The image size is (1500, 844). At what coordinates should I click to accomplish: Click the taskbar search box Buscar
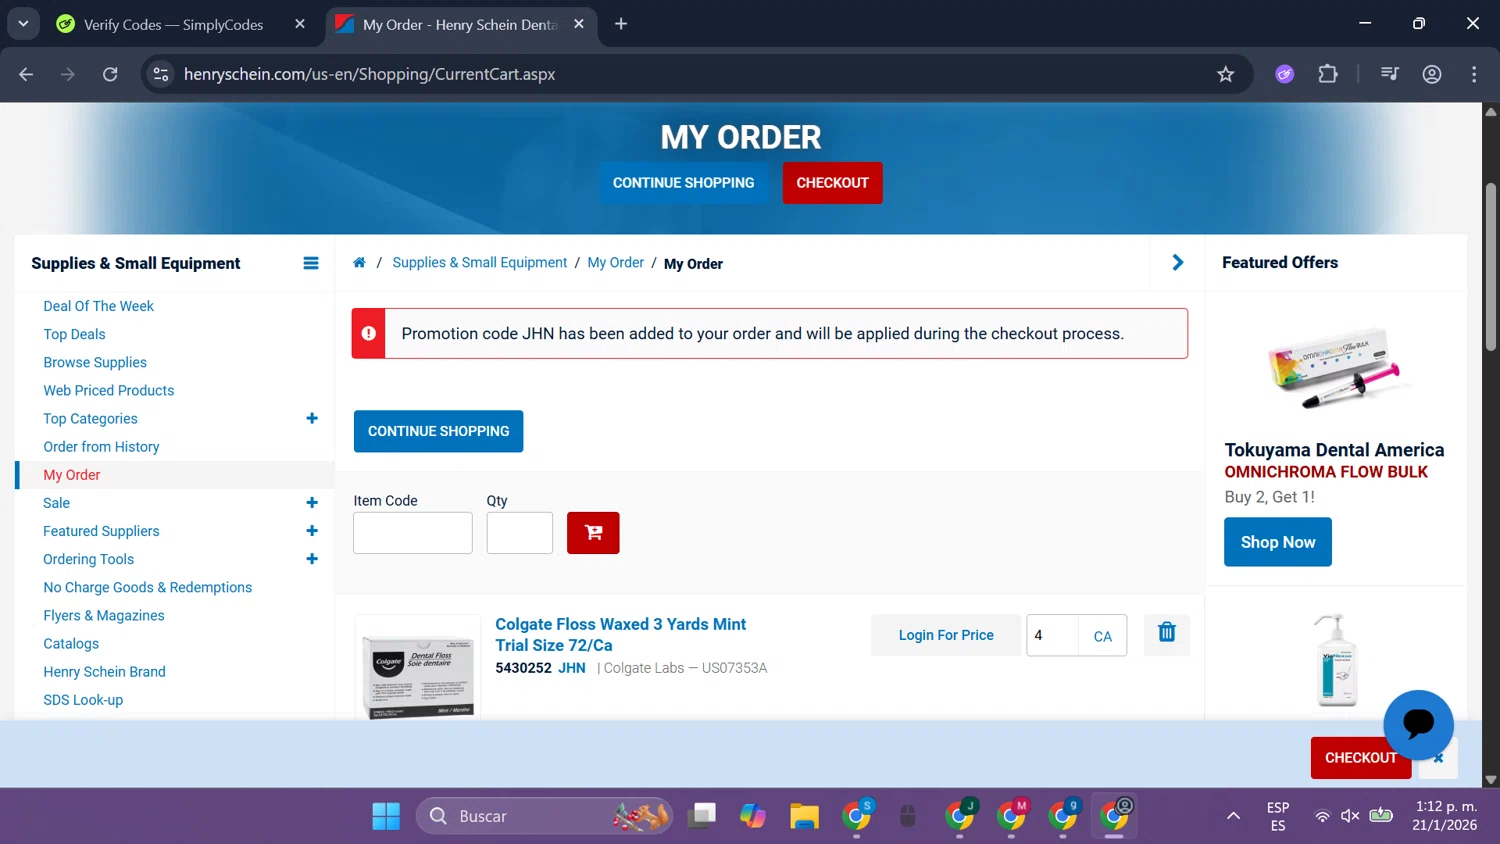545,816
